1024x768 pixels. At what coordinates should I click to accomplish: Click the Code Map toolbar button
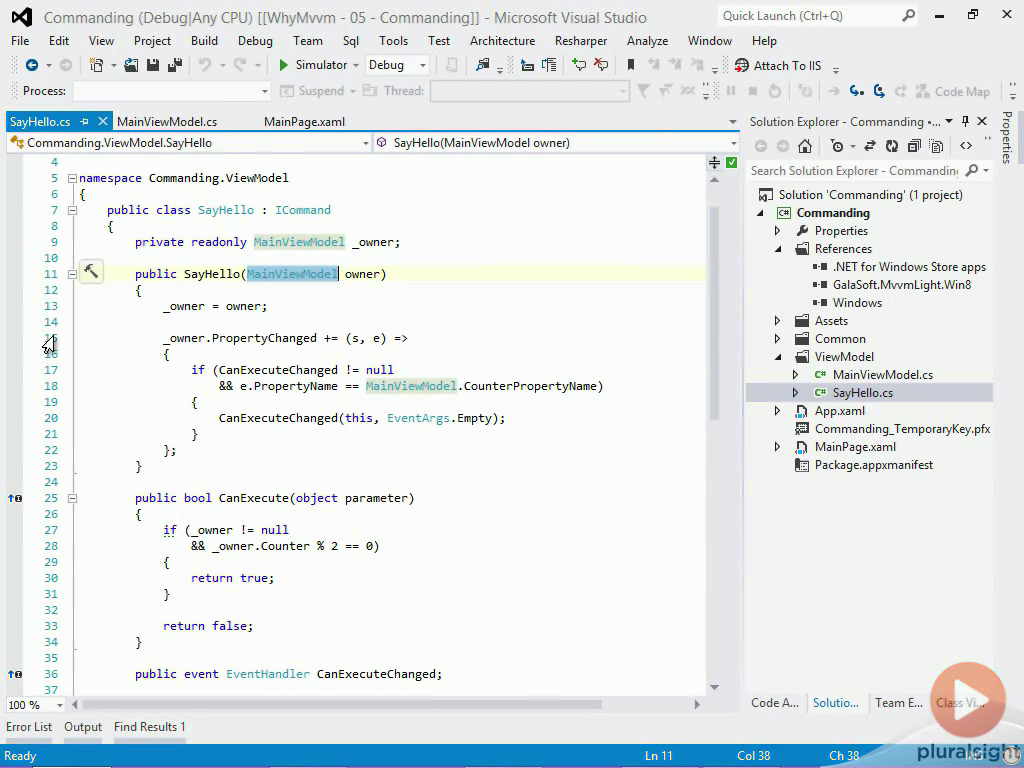click(953, 91)
